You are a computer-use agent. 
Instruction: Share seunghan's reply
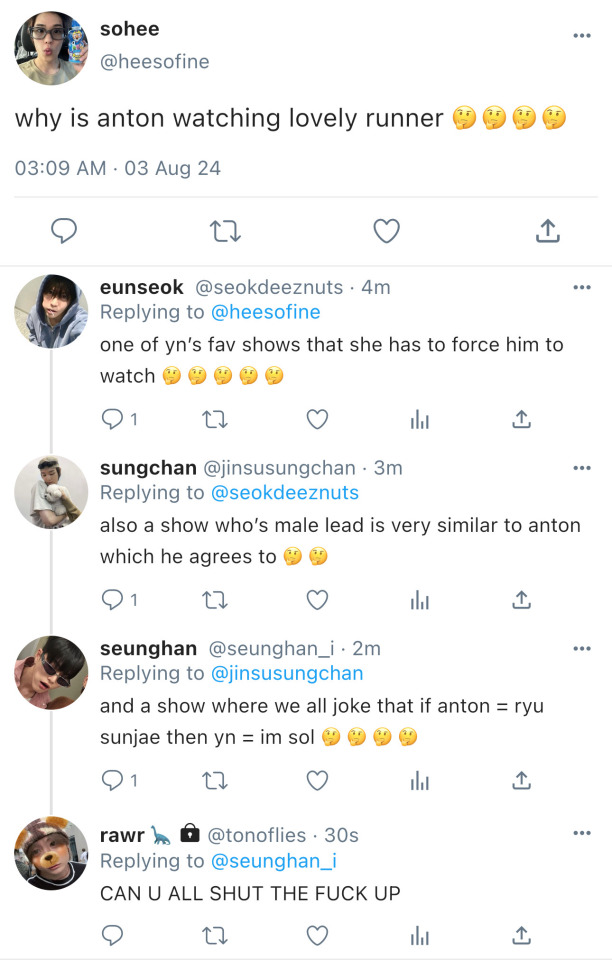(x=521, y=780)
